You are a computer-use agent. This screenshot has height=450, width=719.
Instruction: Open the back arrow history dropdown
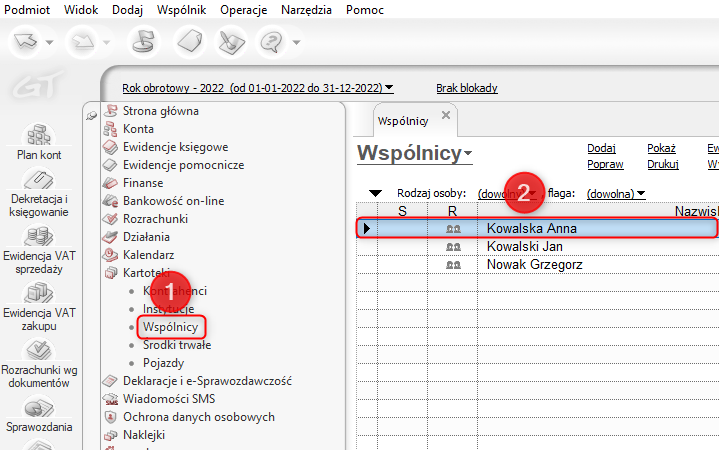coord(50,43)
